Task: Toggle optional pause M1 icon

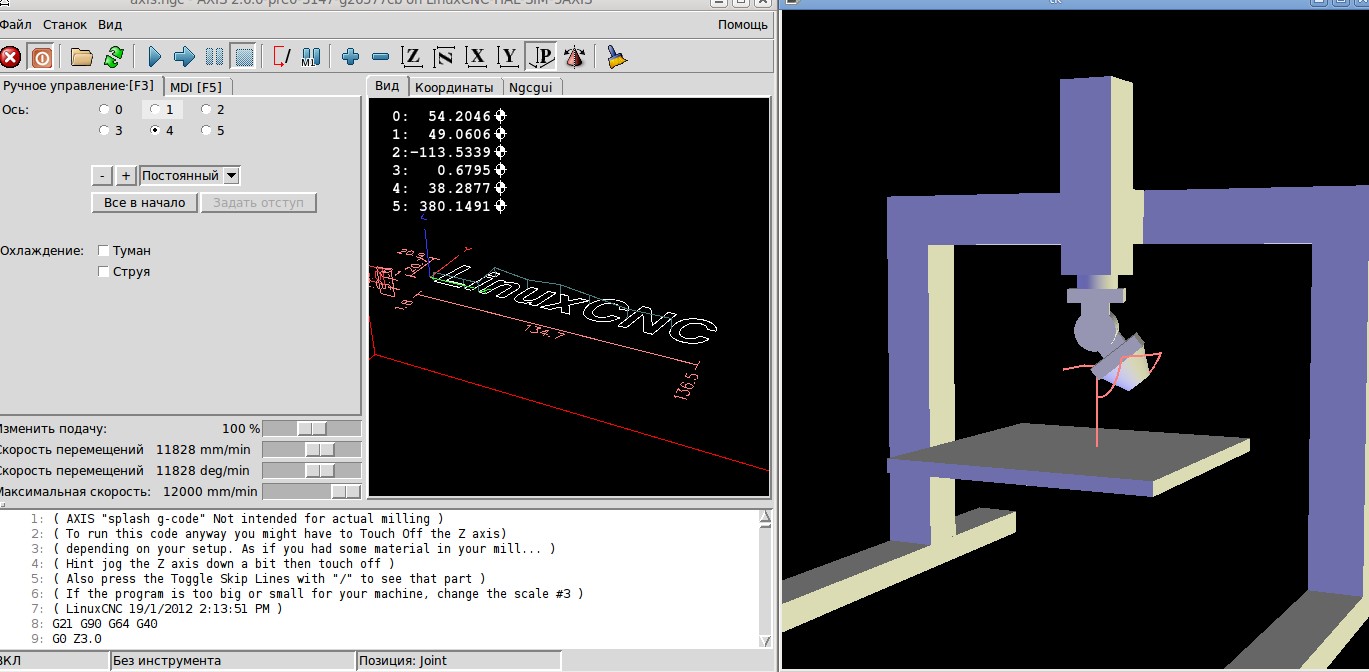Action: click(311, 56)
